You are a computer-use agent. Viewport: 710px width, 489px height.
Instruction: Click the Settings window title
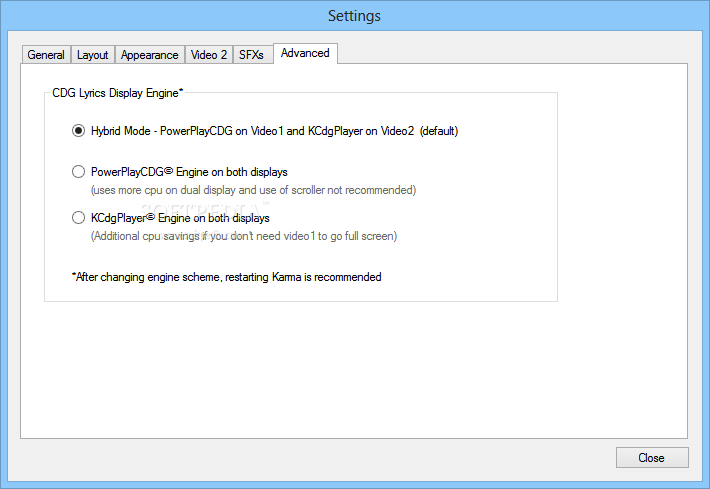[355, 16]
